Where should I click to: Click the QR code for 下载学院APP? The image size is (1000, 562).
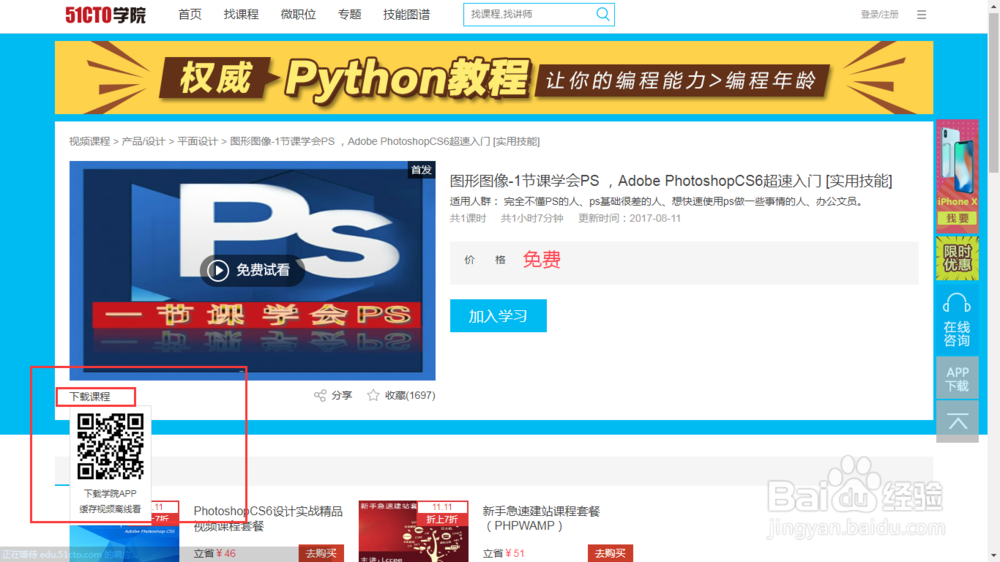[110, 446]
